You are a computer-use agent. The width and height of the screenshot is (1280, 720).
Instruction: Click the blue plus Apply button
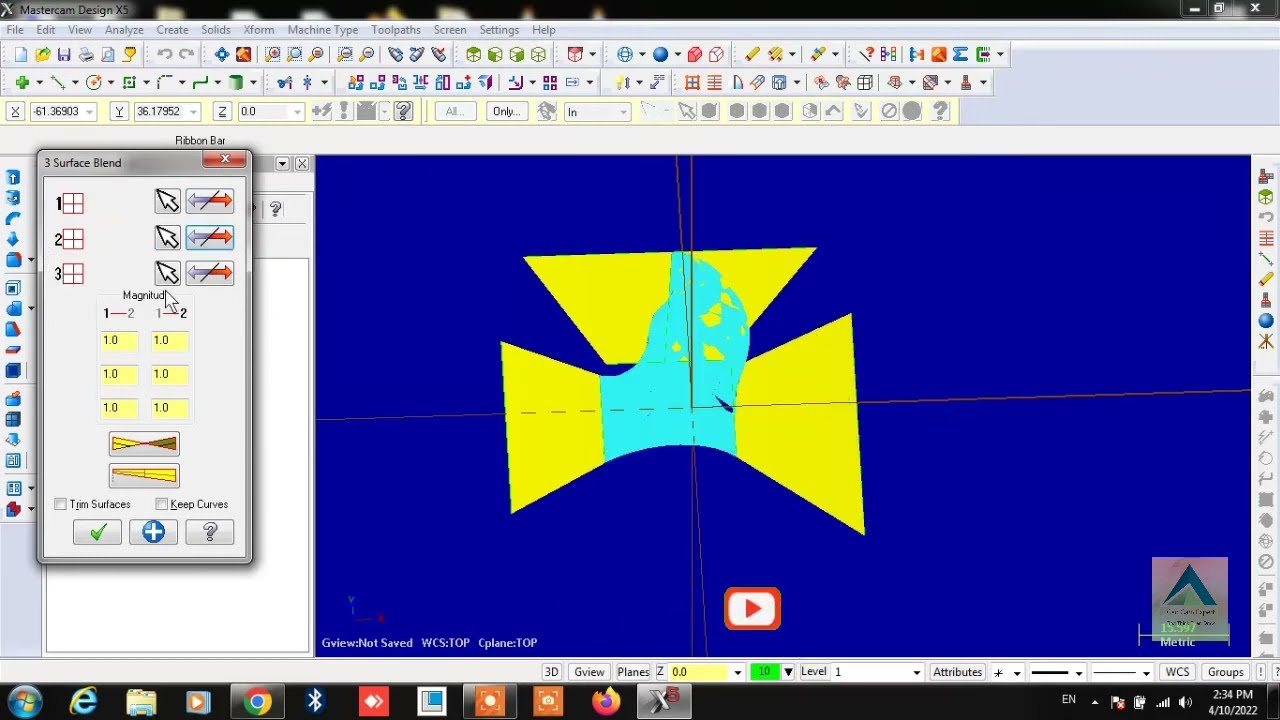tap(153, 532)
